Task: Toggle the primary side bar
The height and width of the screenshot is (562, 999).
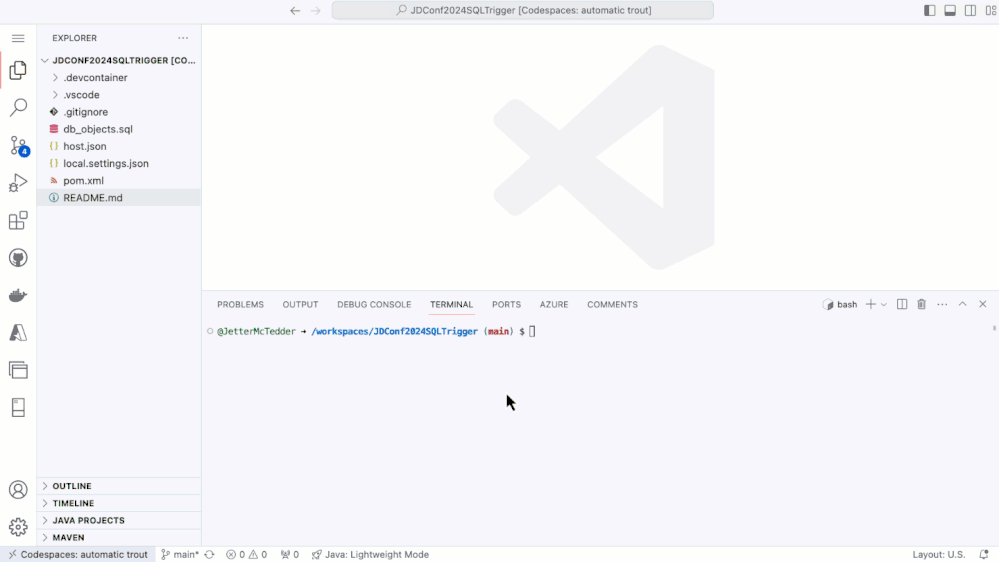Action: 930,10
